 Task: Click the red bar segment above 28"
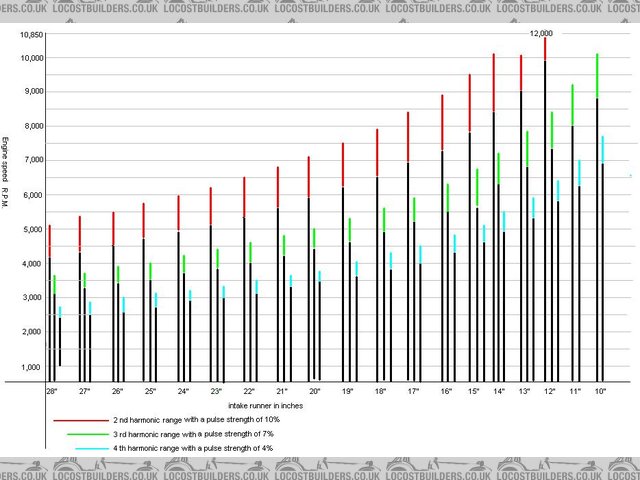click(50, 241)
